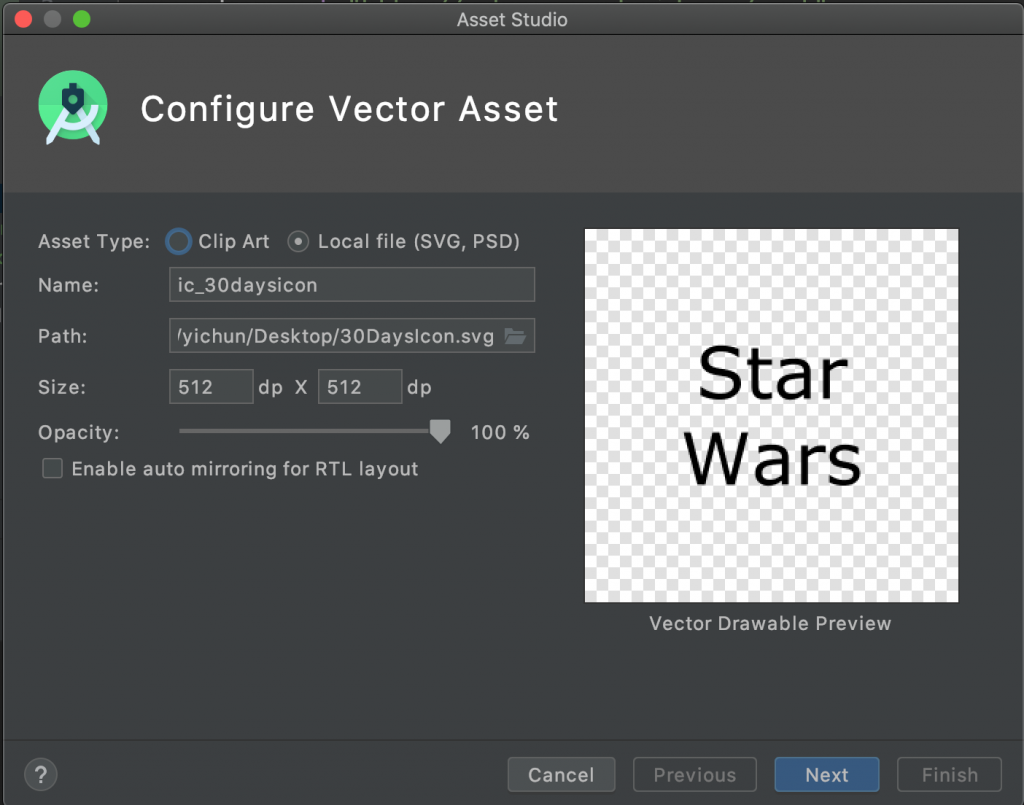The width and height of the screenshot is (1024, 805).
Task: Click the Android Studio logo icon
Action: [72, 108]
